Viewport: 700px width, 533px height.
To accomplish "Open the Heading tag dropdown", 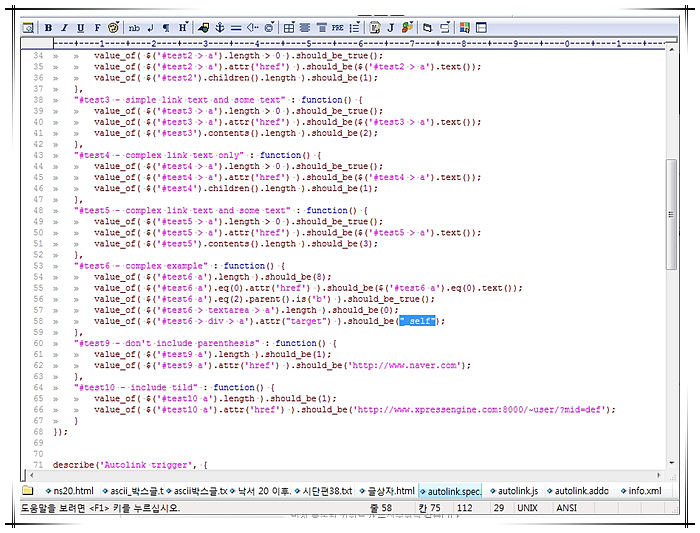I will [183, 28].
